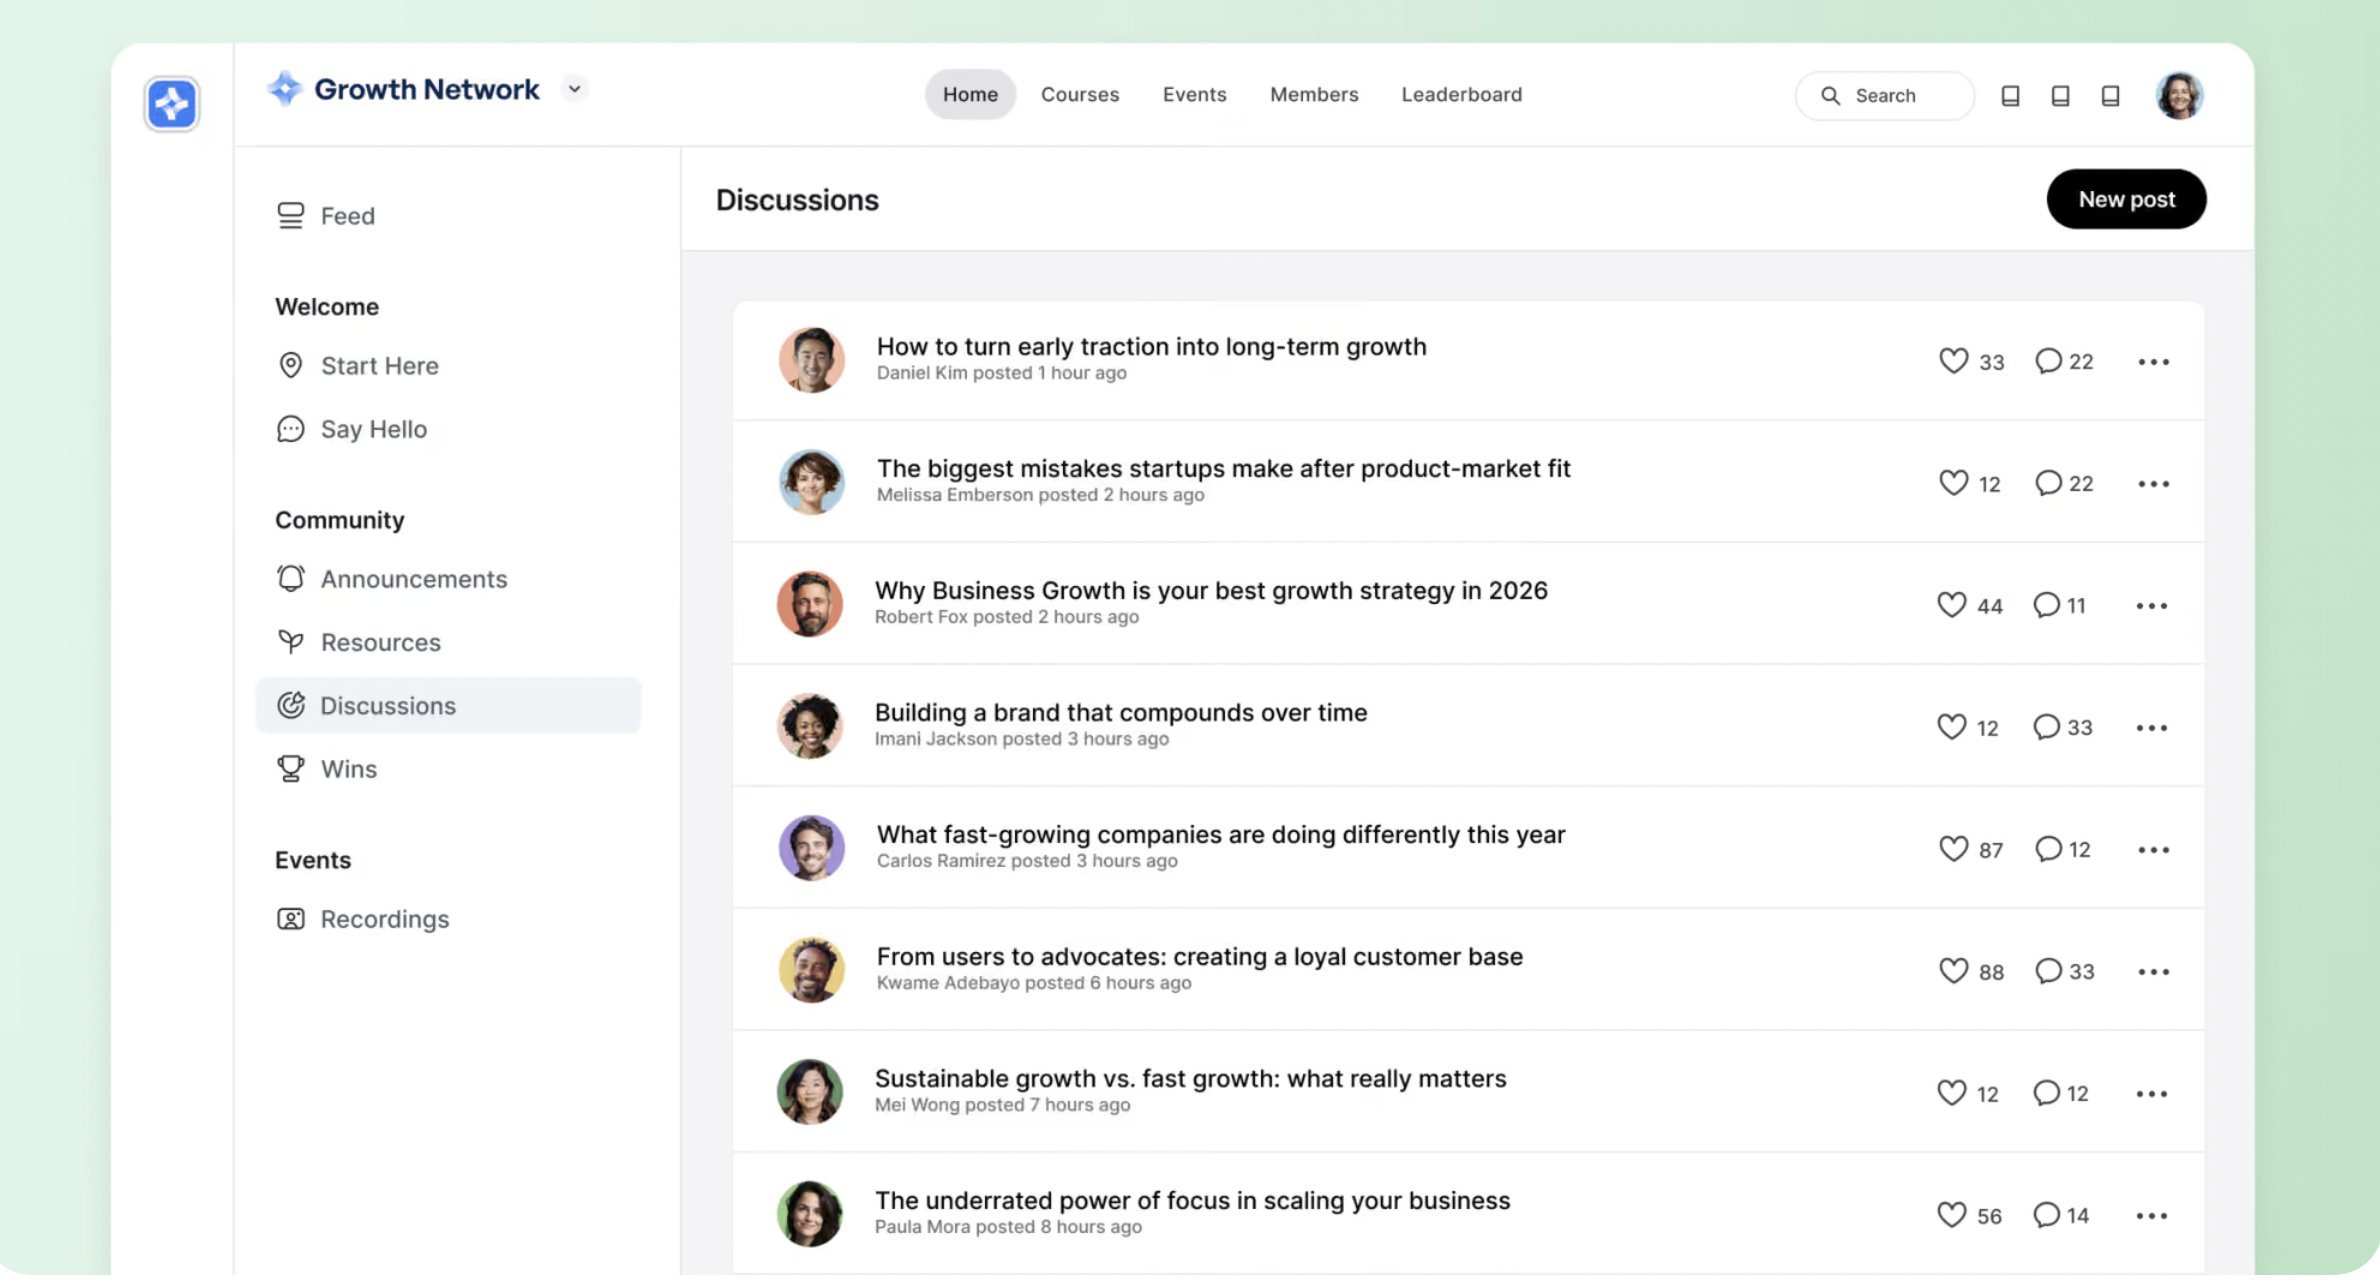
Task: Click the icon next to profile avatar
Action: point(2110,96)
